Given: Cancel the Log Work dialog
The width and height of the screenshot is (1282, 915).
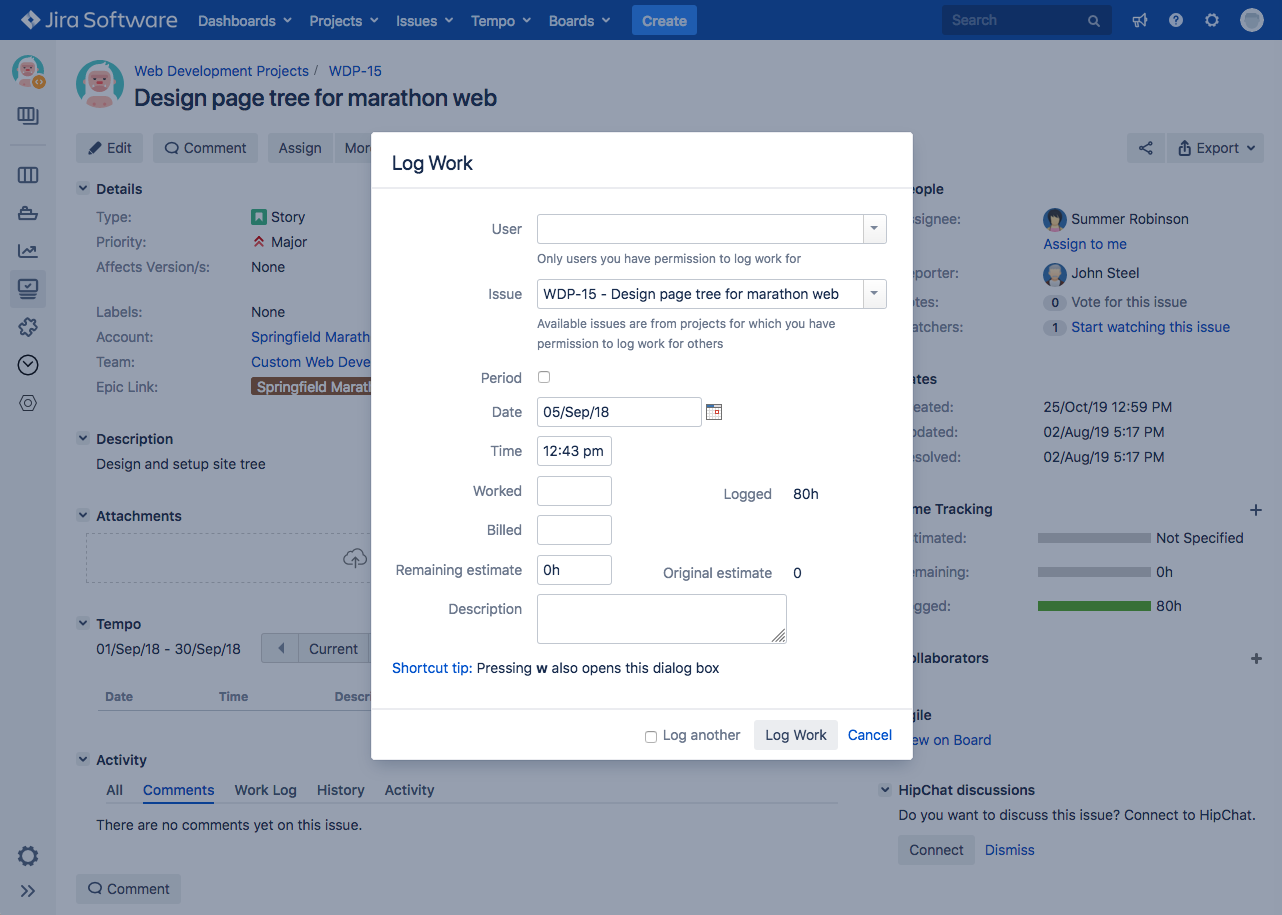Looking at the screenshot, I should point(869,735).
